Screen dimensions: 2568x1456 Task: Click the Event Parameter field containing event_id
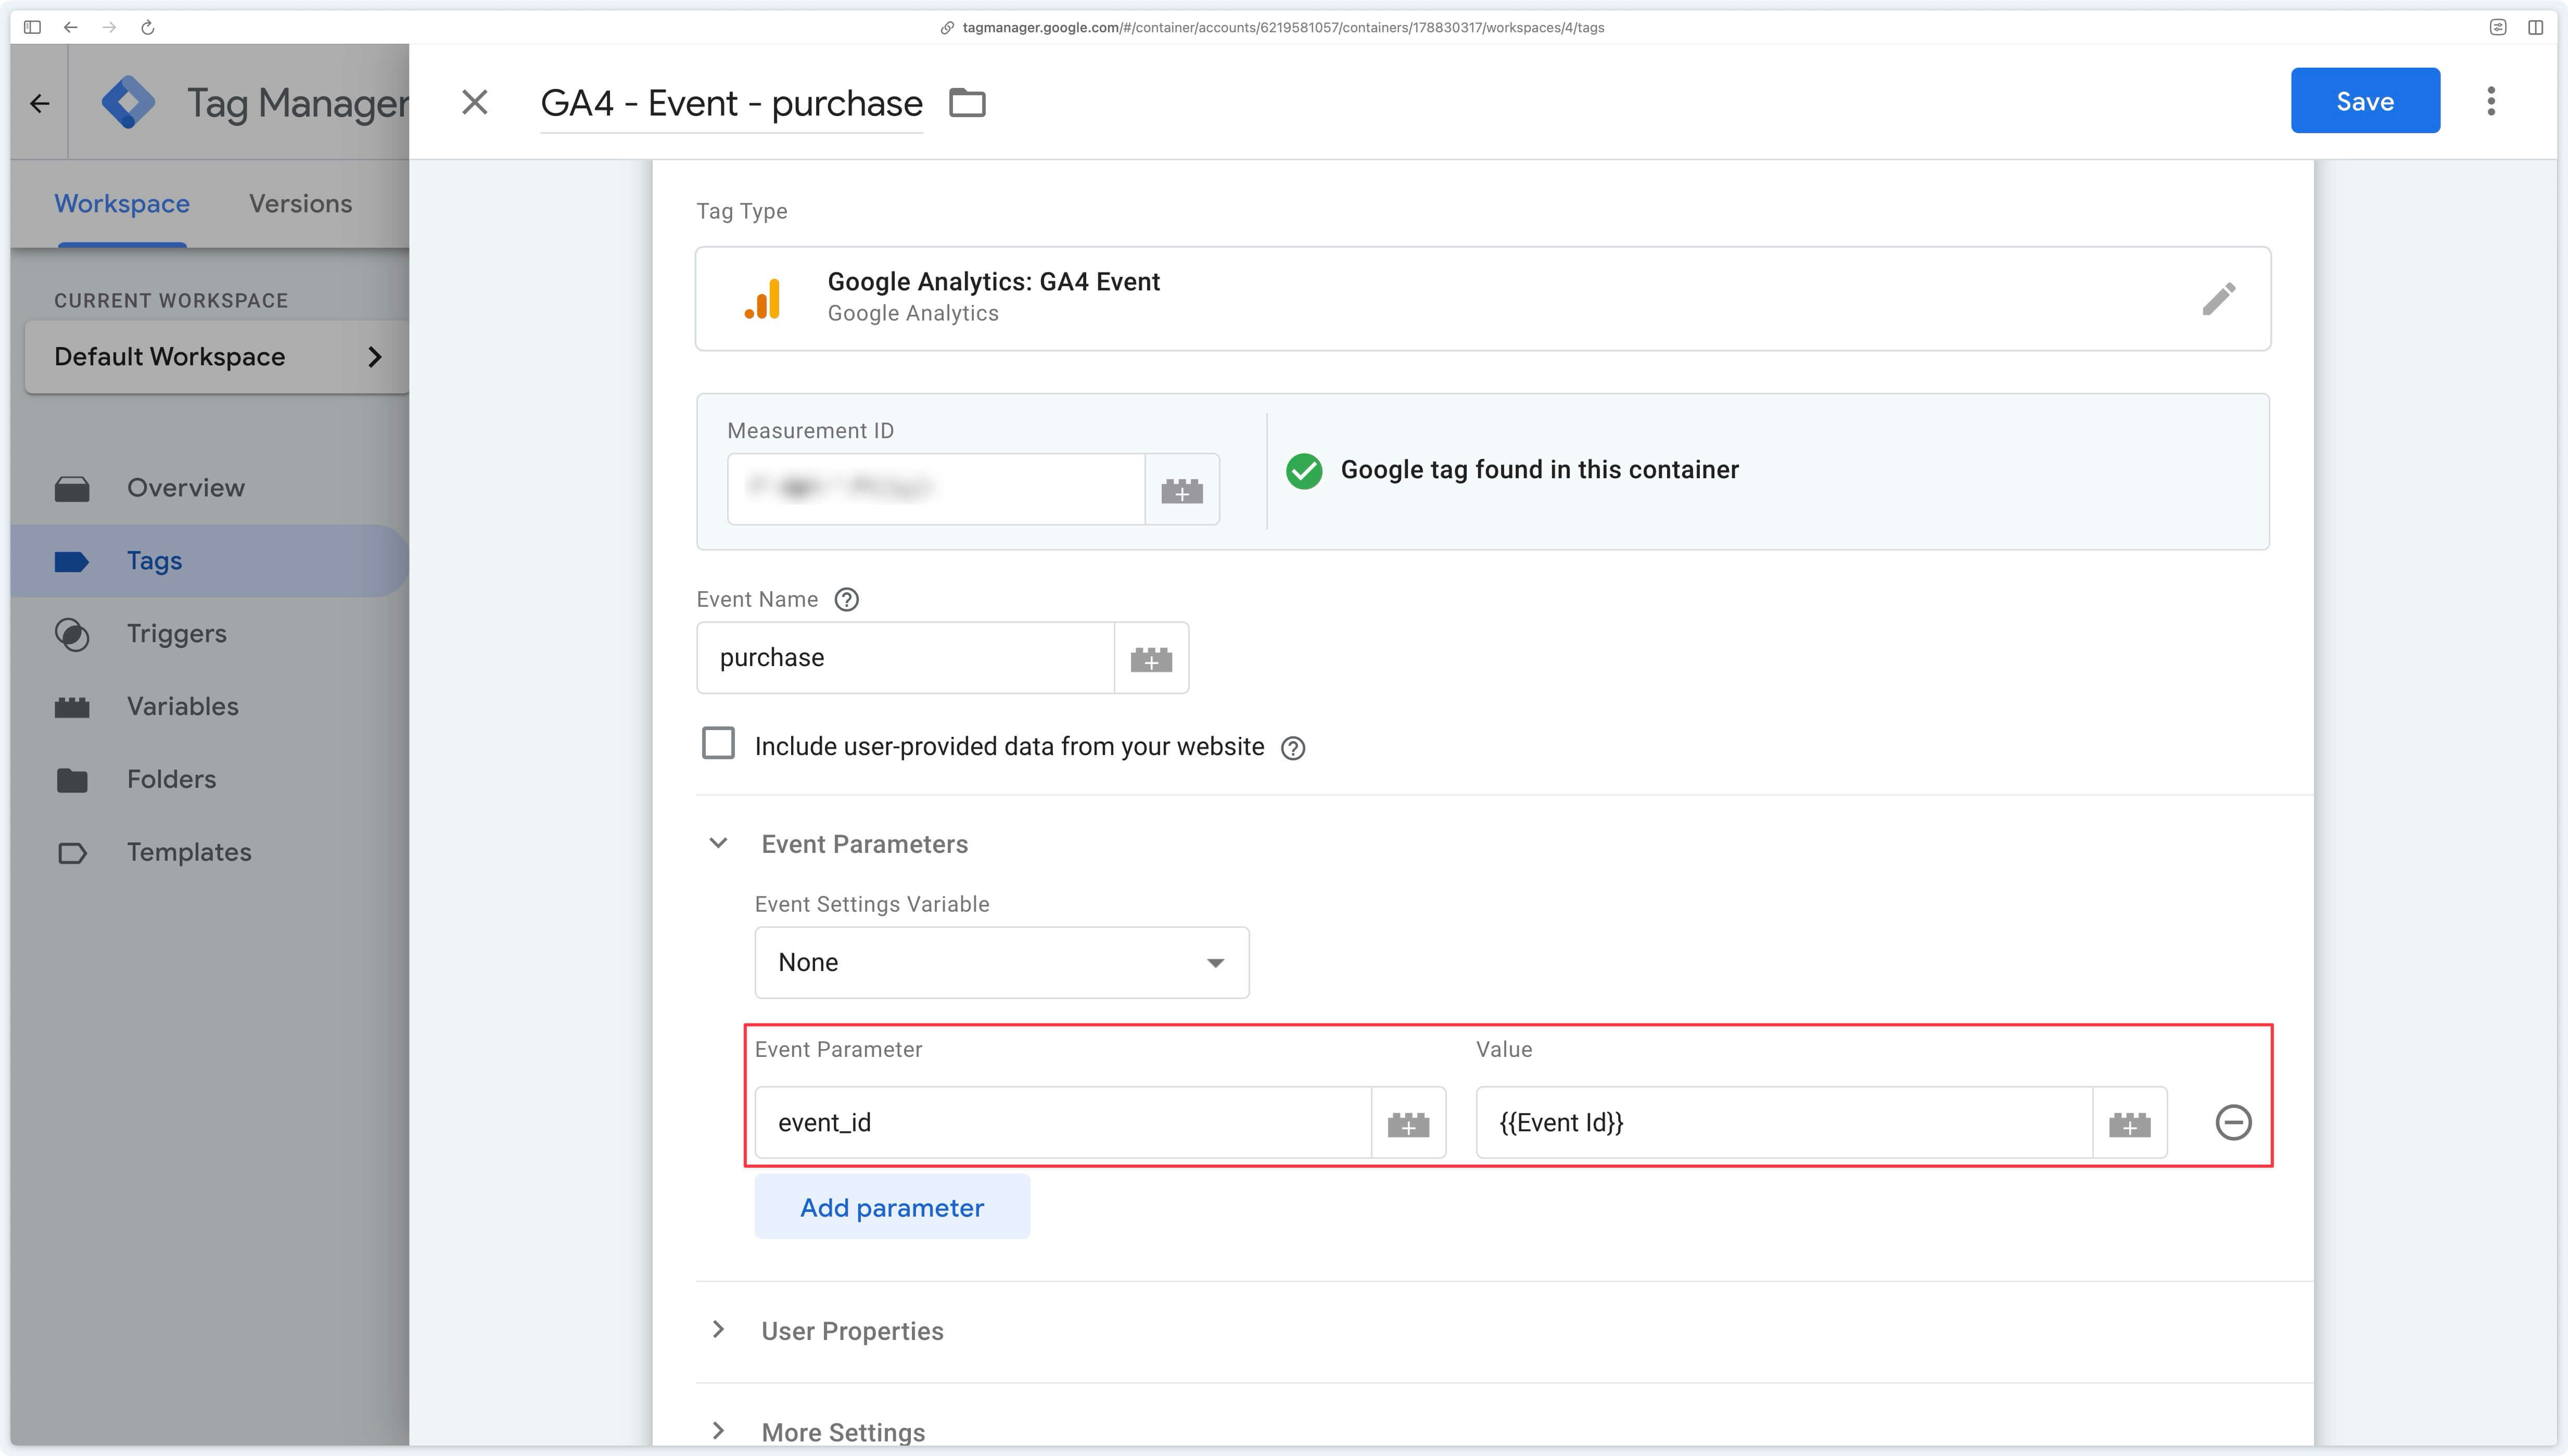1063,1123
